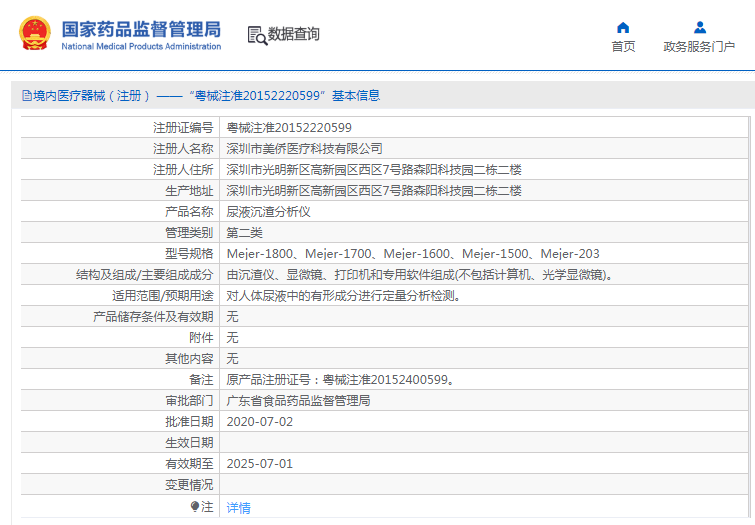
Task: Click the NMPA national emblem logo
Action: [35, 33]
